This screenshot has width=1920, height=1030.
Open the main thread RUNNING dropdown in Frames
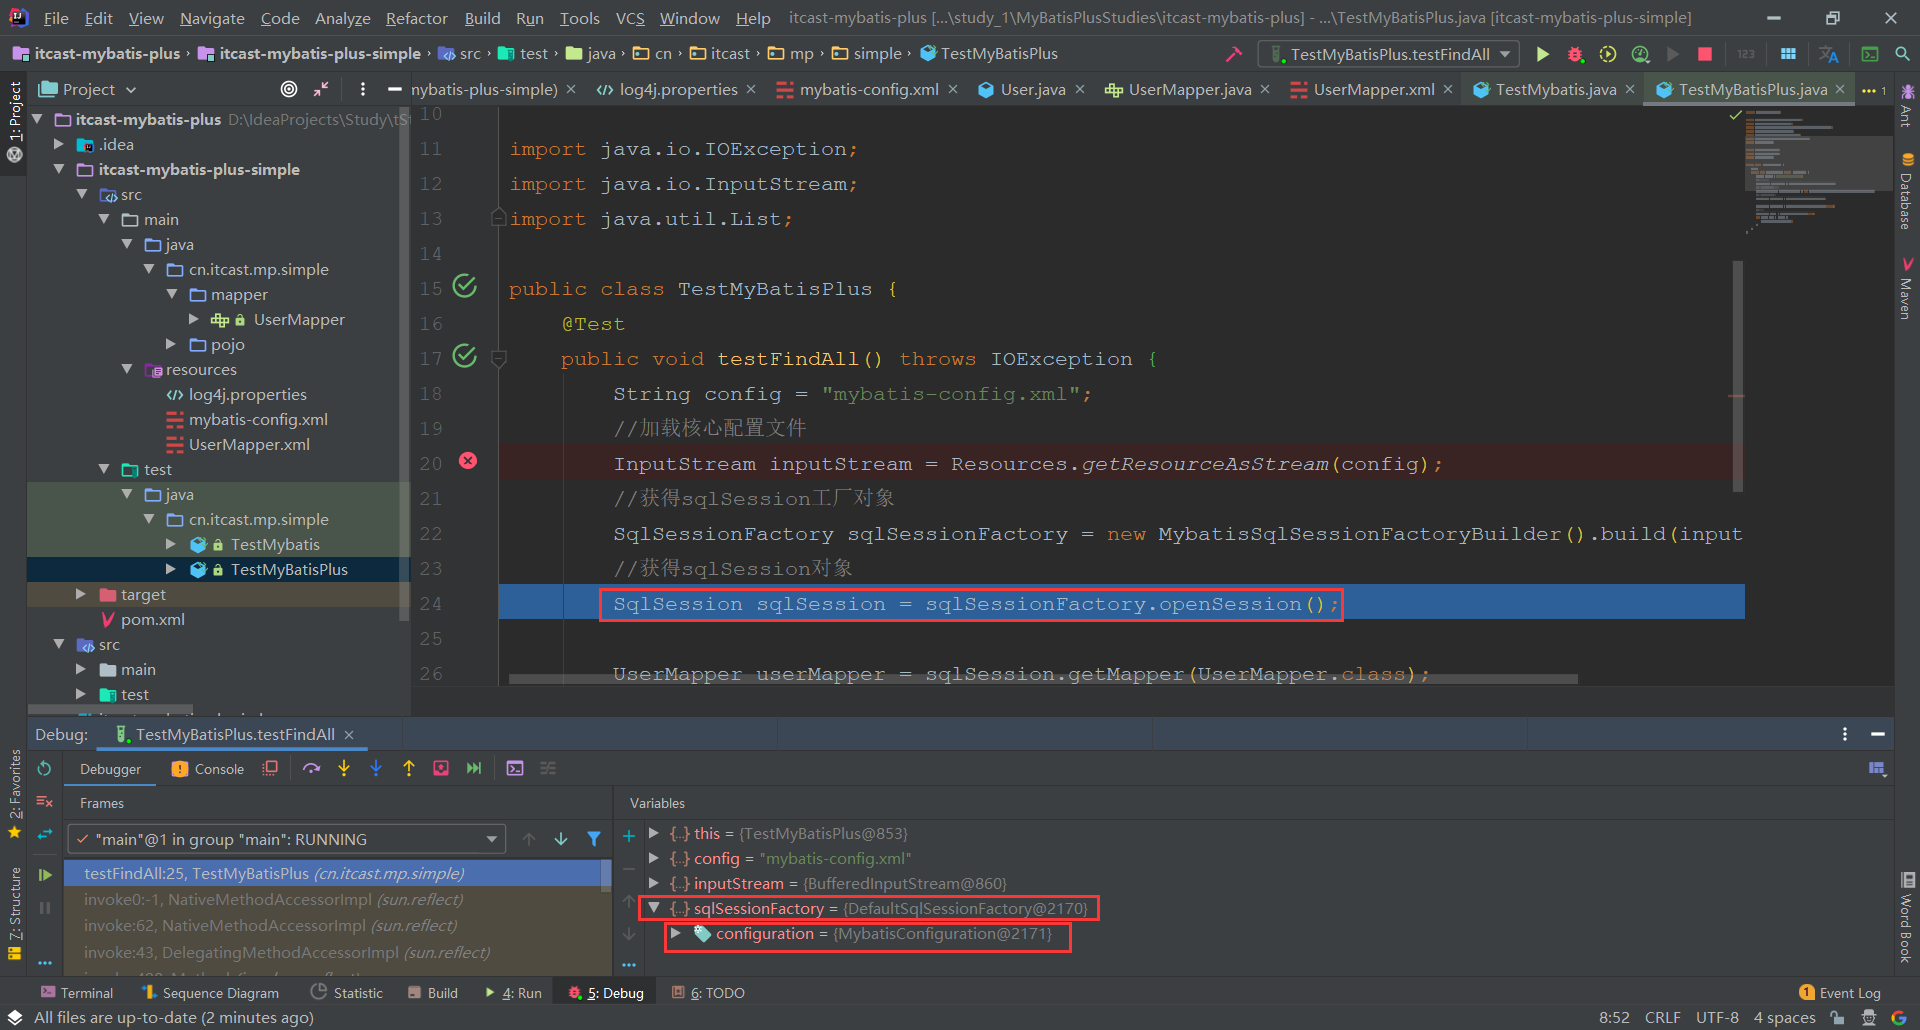coord(286,839)
